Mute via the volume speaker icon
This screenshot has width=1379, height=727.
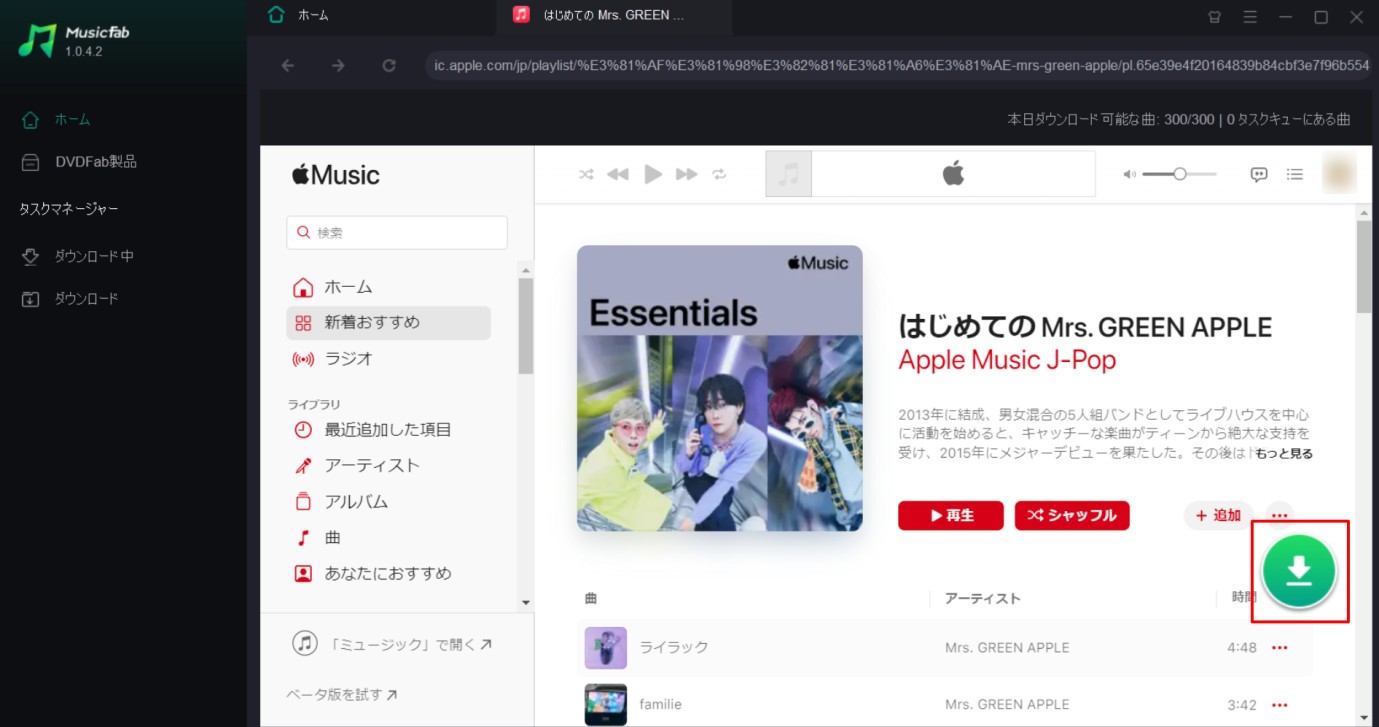coord(1129,174)
